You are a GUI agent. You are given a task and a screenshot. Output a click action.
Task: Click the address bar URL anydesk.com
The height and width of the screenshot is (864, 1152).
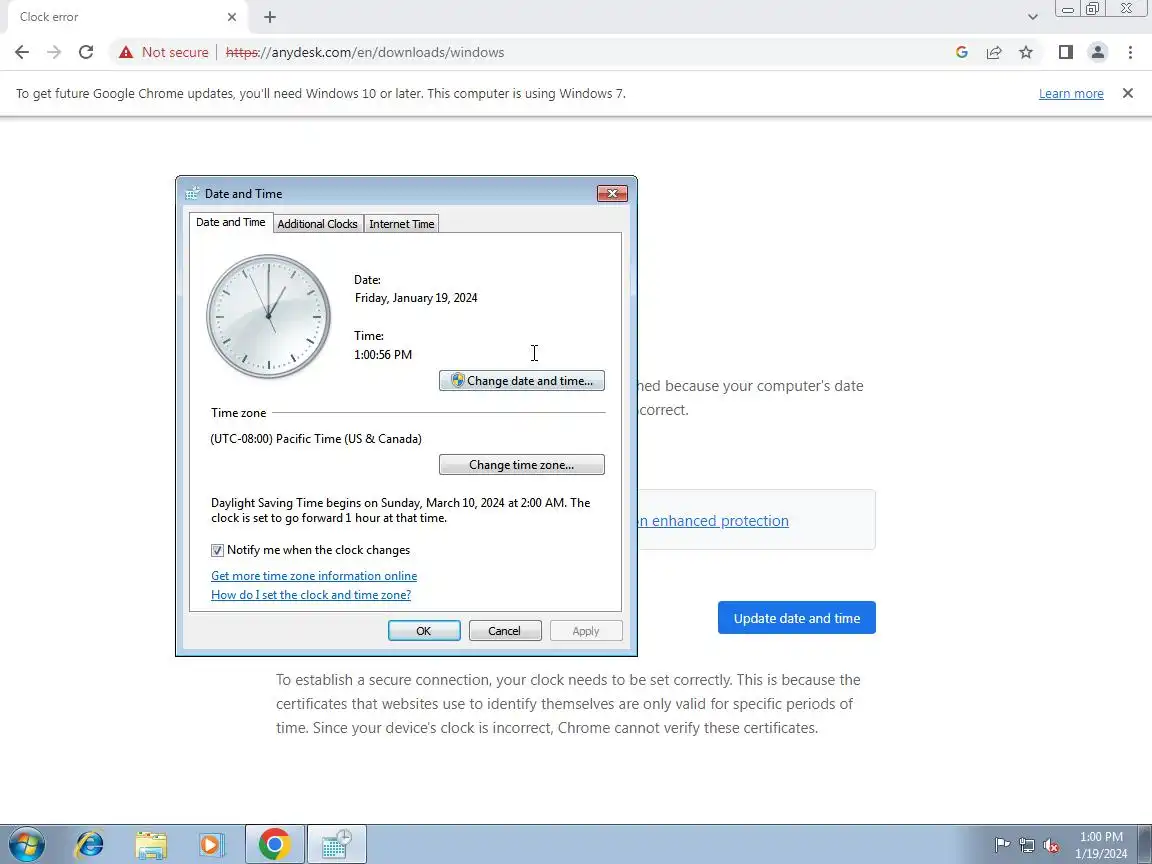pyautogui.click(x=365, y=52)
